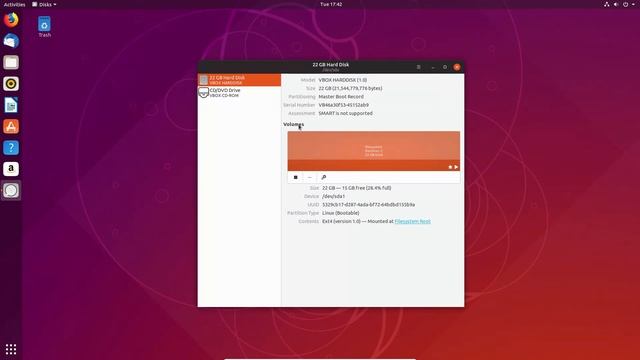
Task: Minimize the Disks window
Action: click(x=433, y=67)
